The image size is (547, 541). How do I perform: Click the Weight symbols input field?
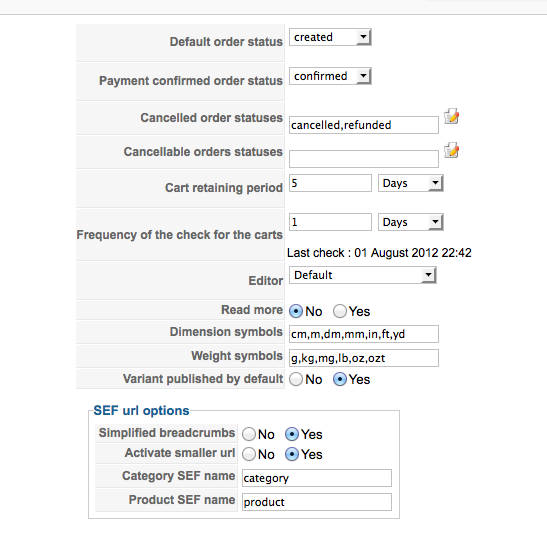(x=364, y=358)
